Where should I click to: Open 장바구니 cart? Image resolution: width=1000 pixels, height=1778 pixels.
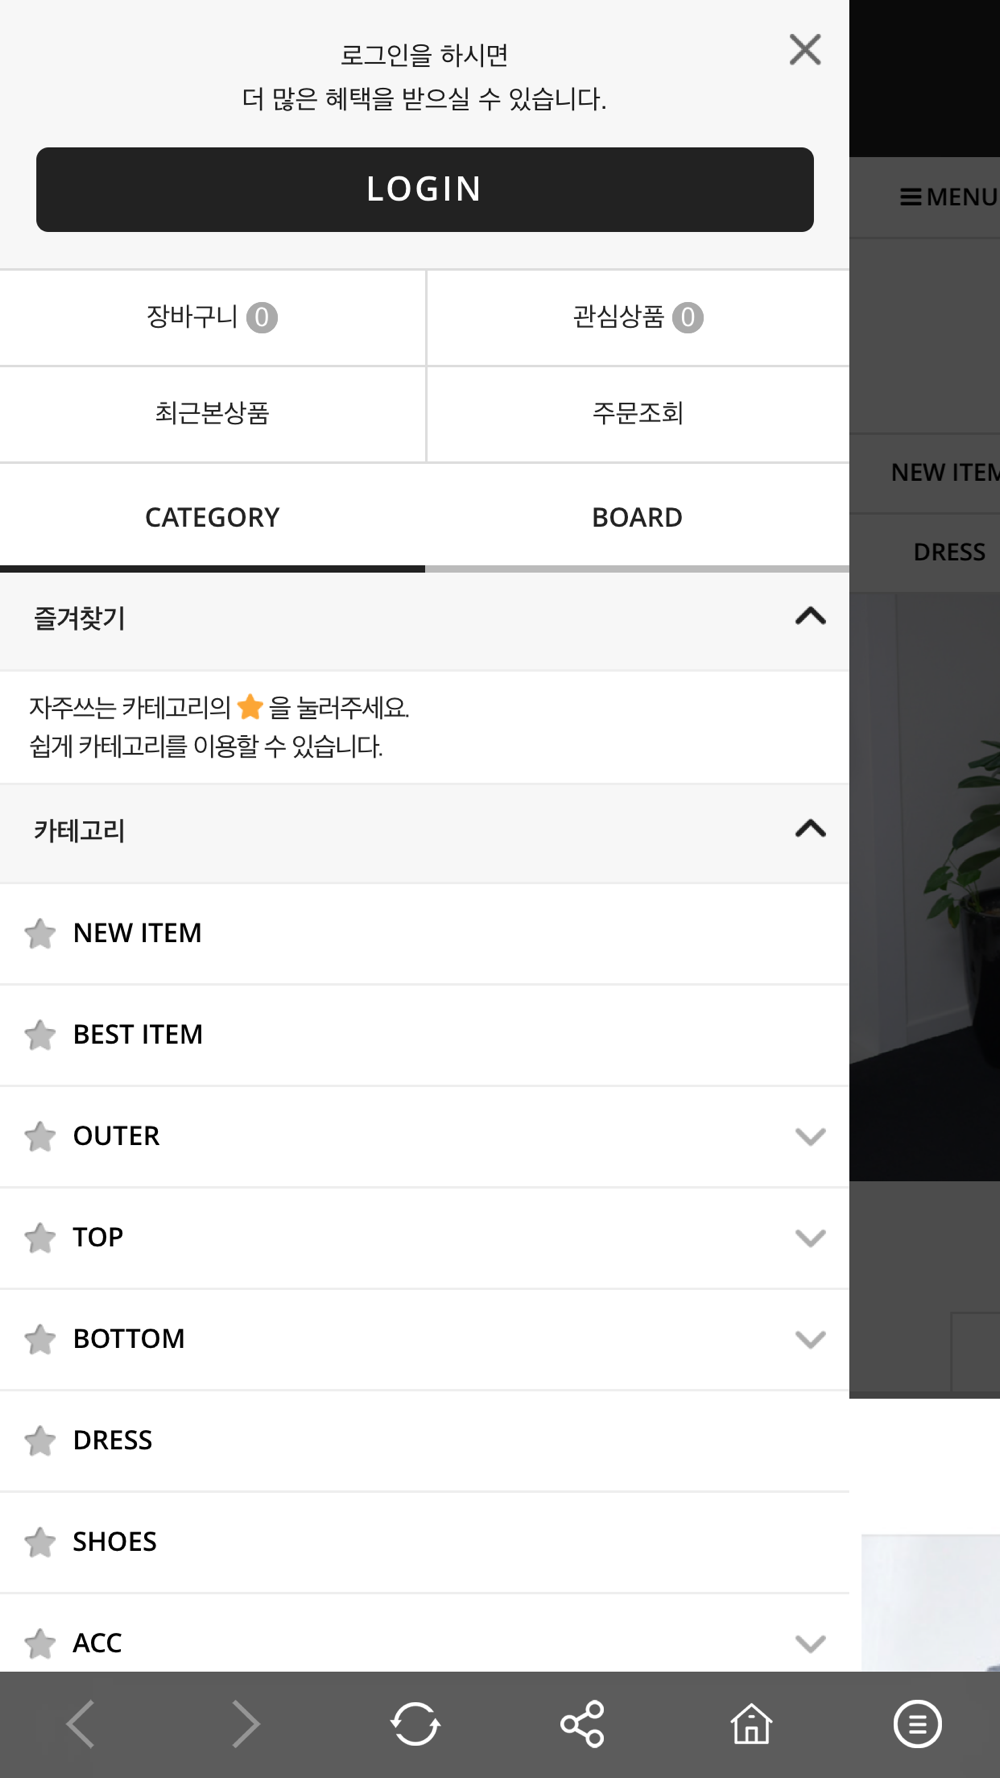tap(212, 318)
